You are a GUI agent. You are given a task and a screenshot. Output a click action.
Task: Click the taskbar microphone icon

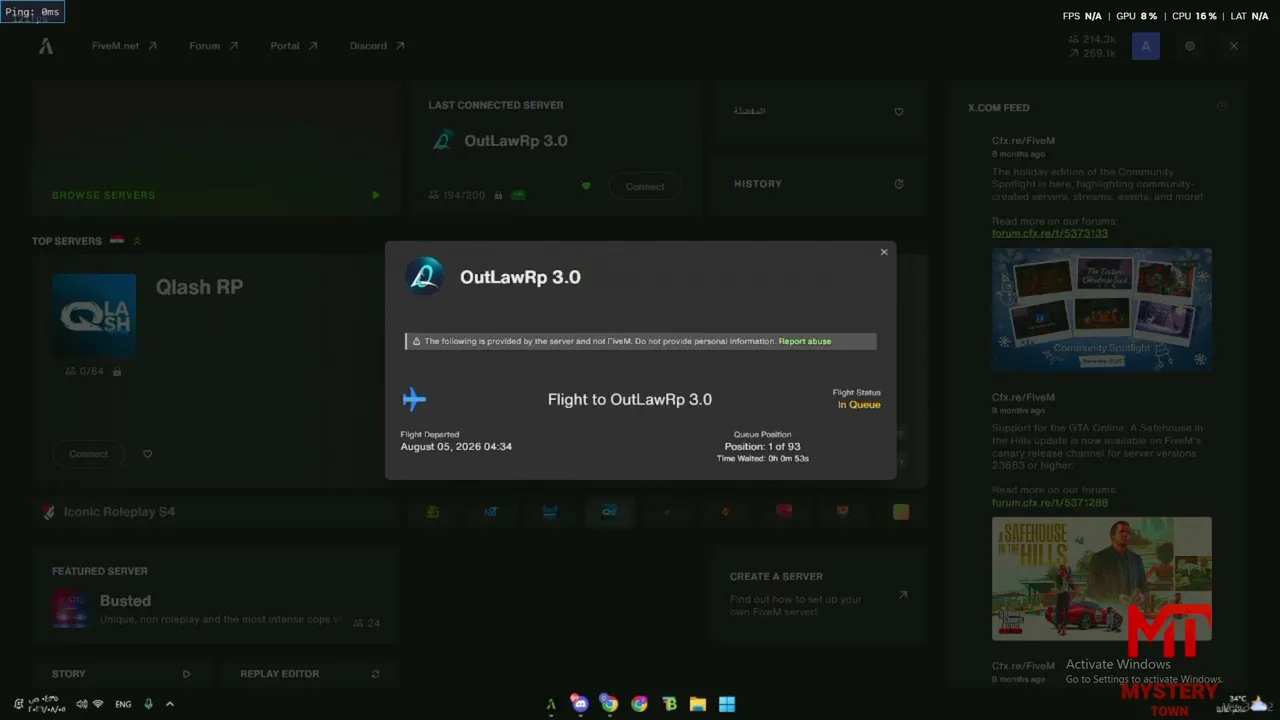(148, 704)
